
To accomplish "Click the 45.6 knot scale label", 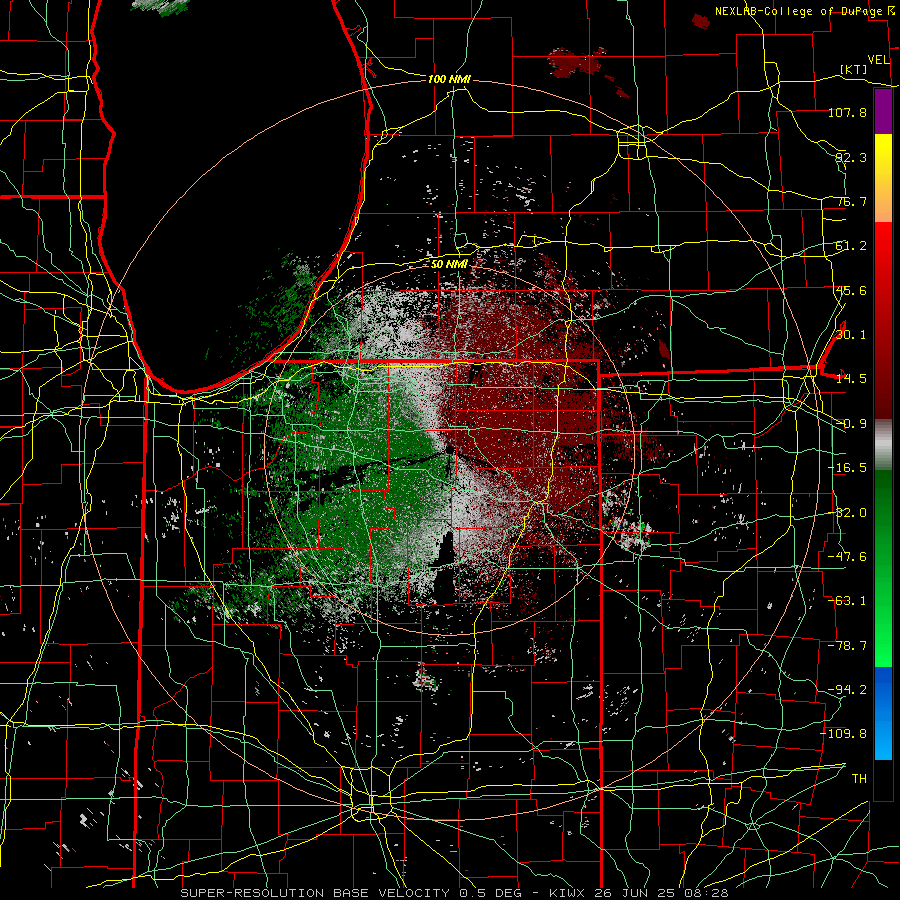I will [x=851, y=290].
